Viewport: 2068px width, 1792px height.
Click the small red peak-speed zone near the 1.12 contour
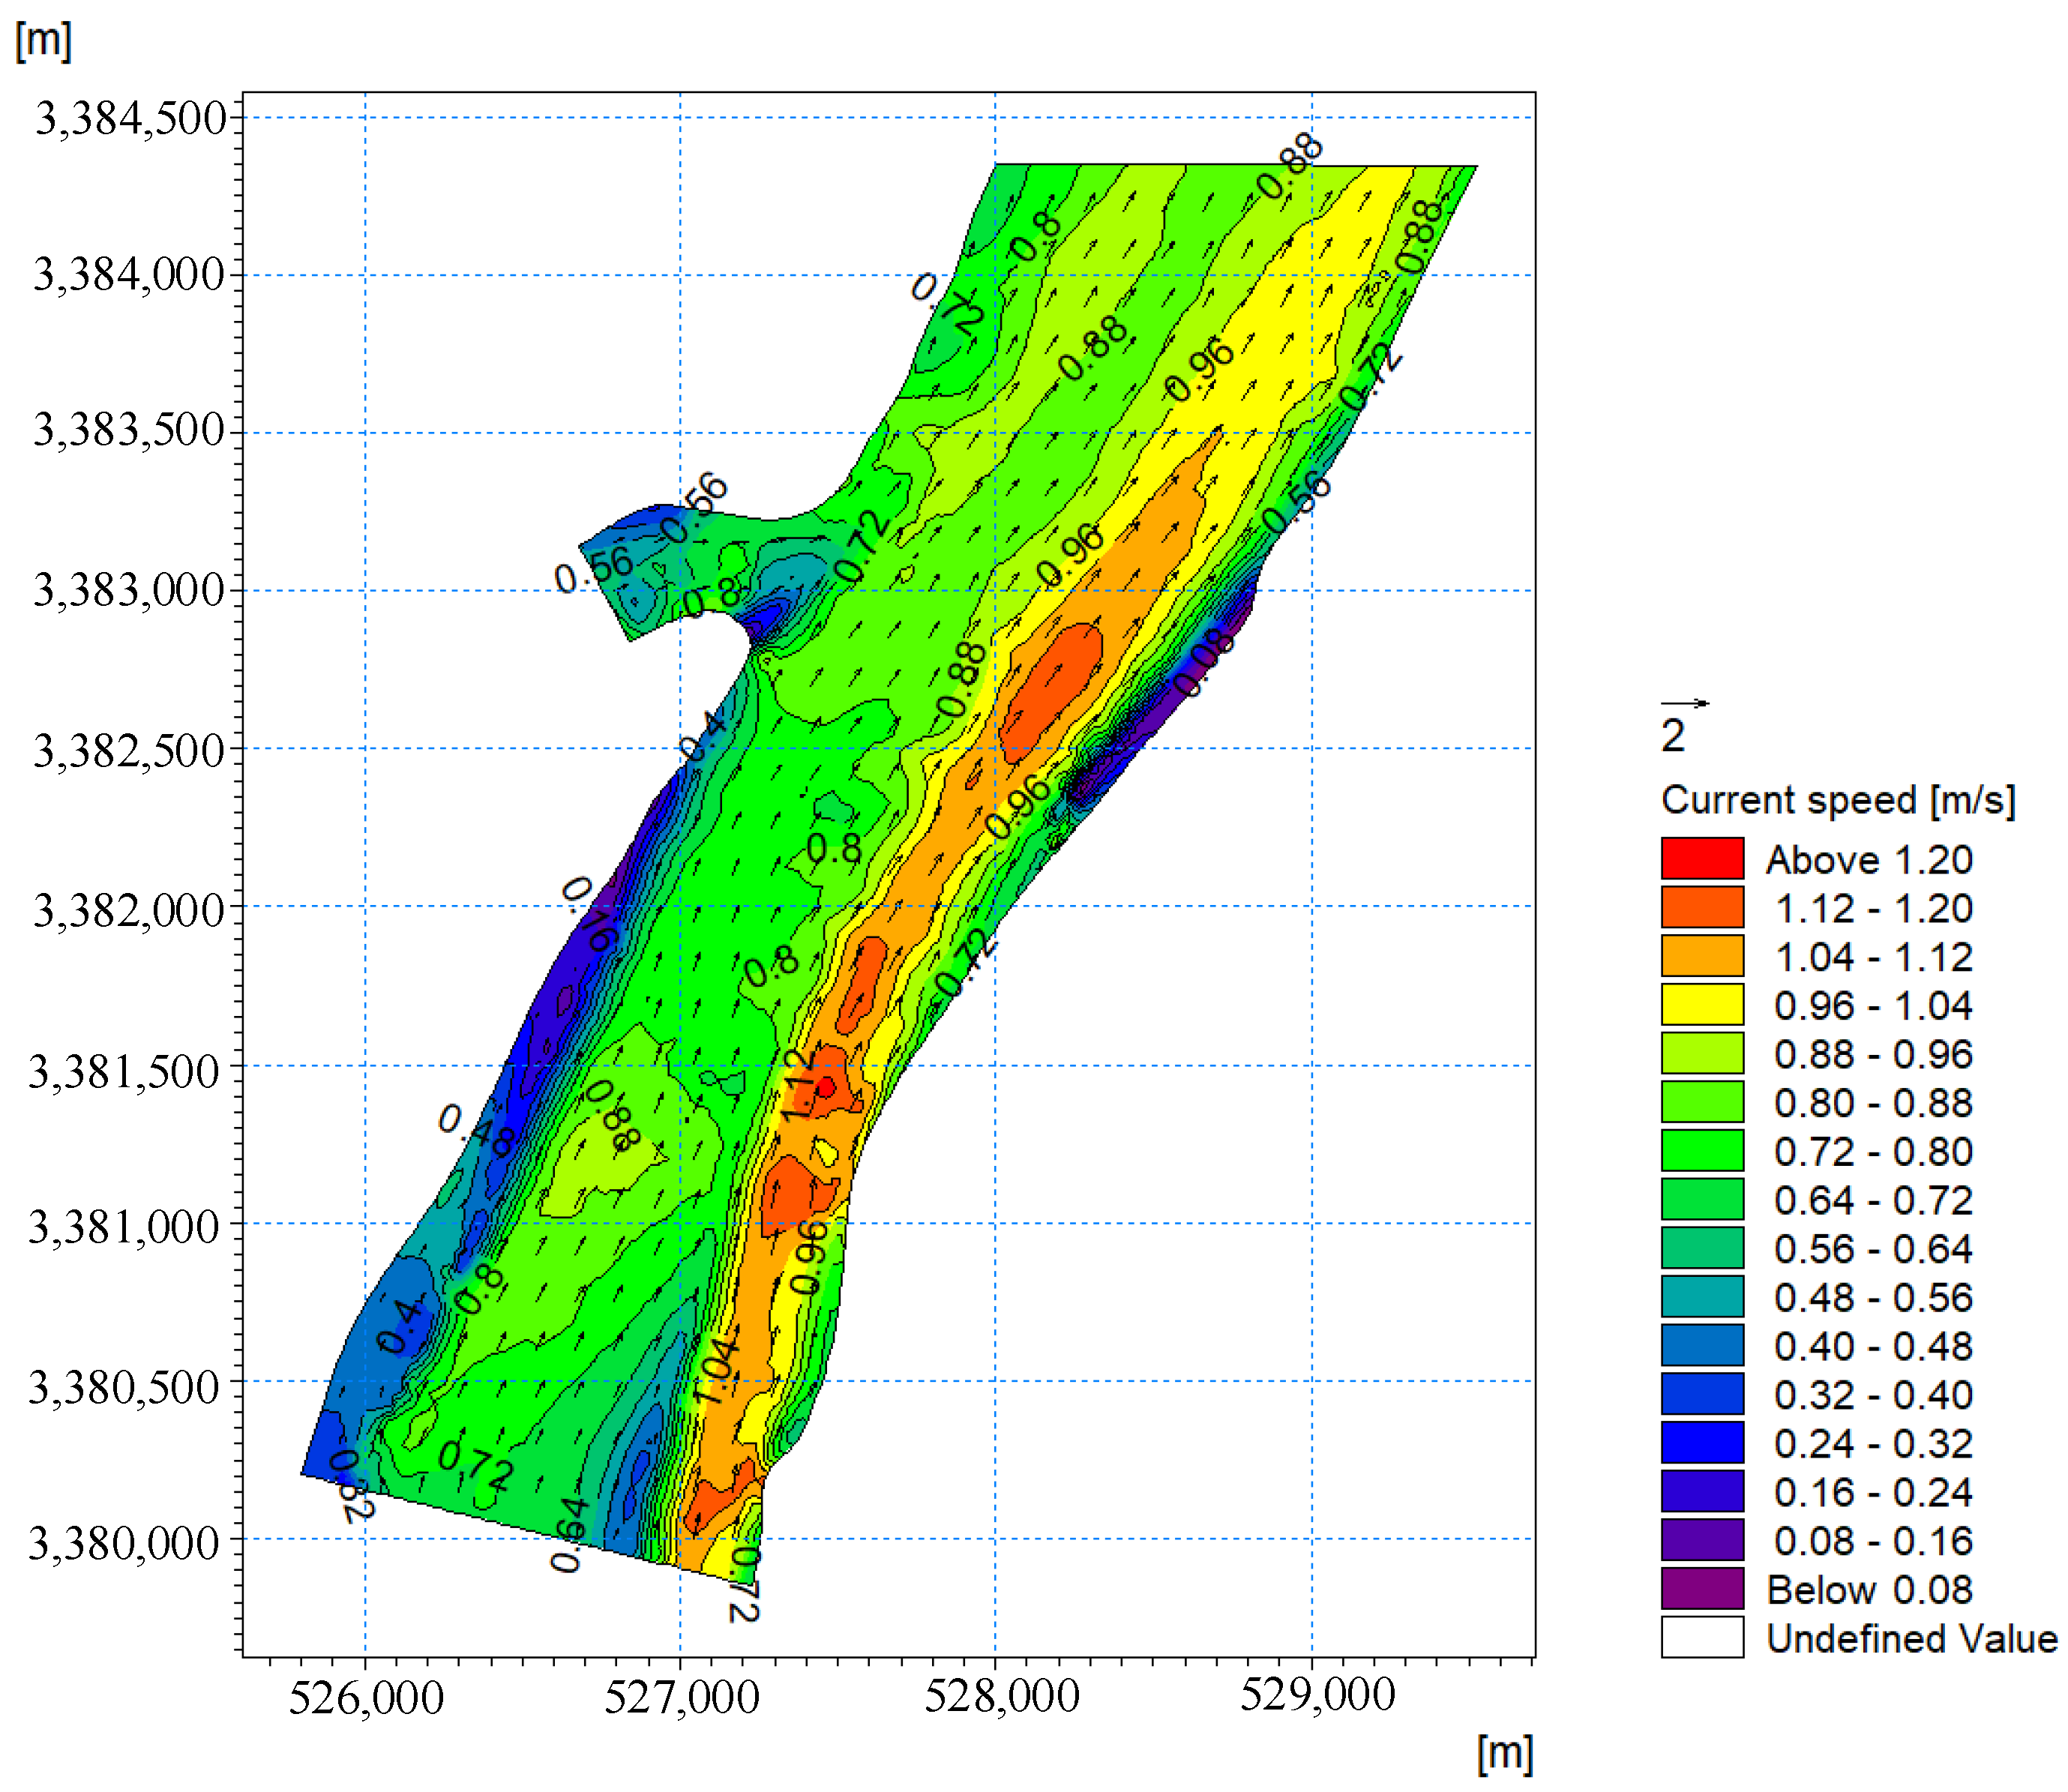click(x=826, y=1086)
